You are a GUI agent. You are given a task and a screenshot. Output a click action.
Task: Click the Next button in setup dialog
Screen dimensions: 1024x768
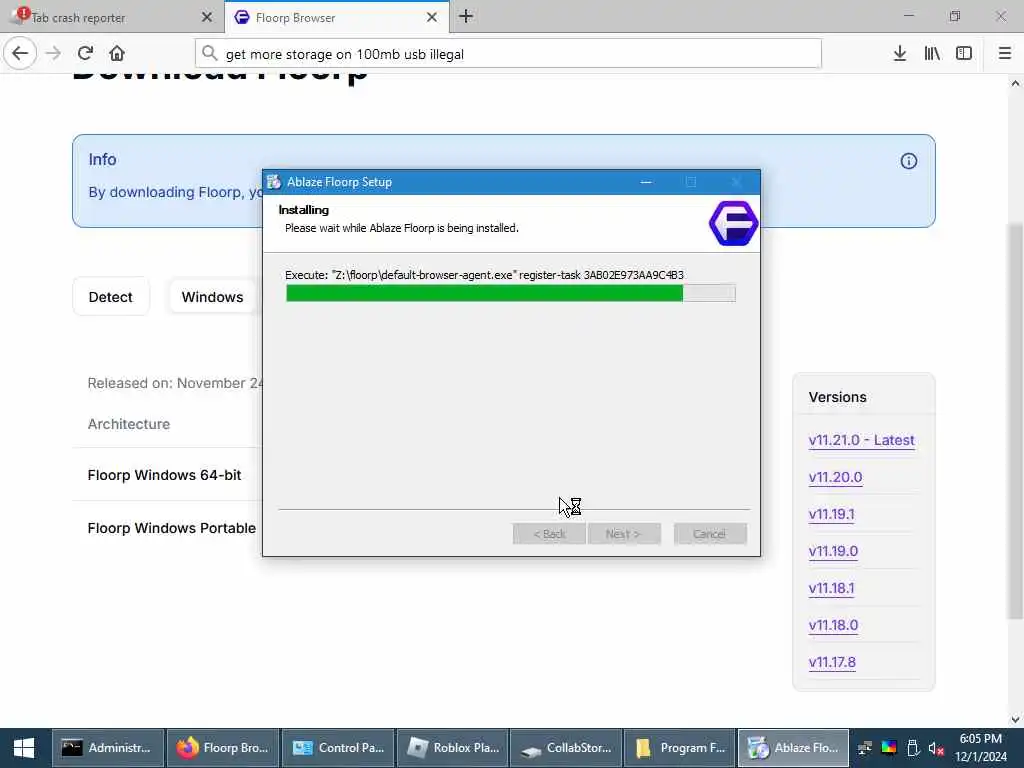(x=624, y=534)
